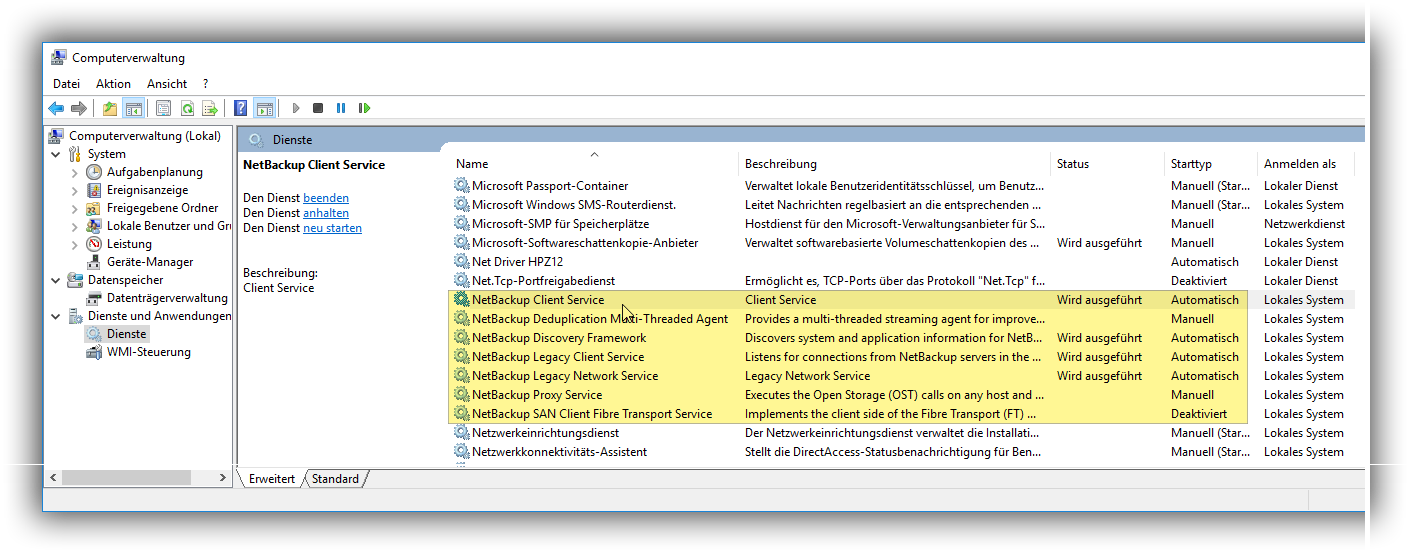The height and width of the screenshot is (557, 1407).
Task: Switch to the Erweitert tab
Action: pos(272,479)
